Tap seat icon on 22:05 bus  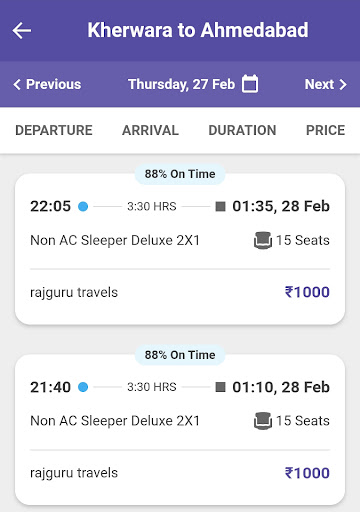[x=263, y=240]
